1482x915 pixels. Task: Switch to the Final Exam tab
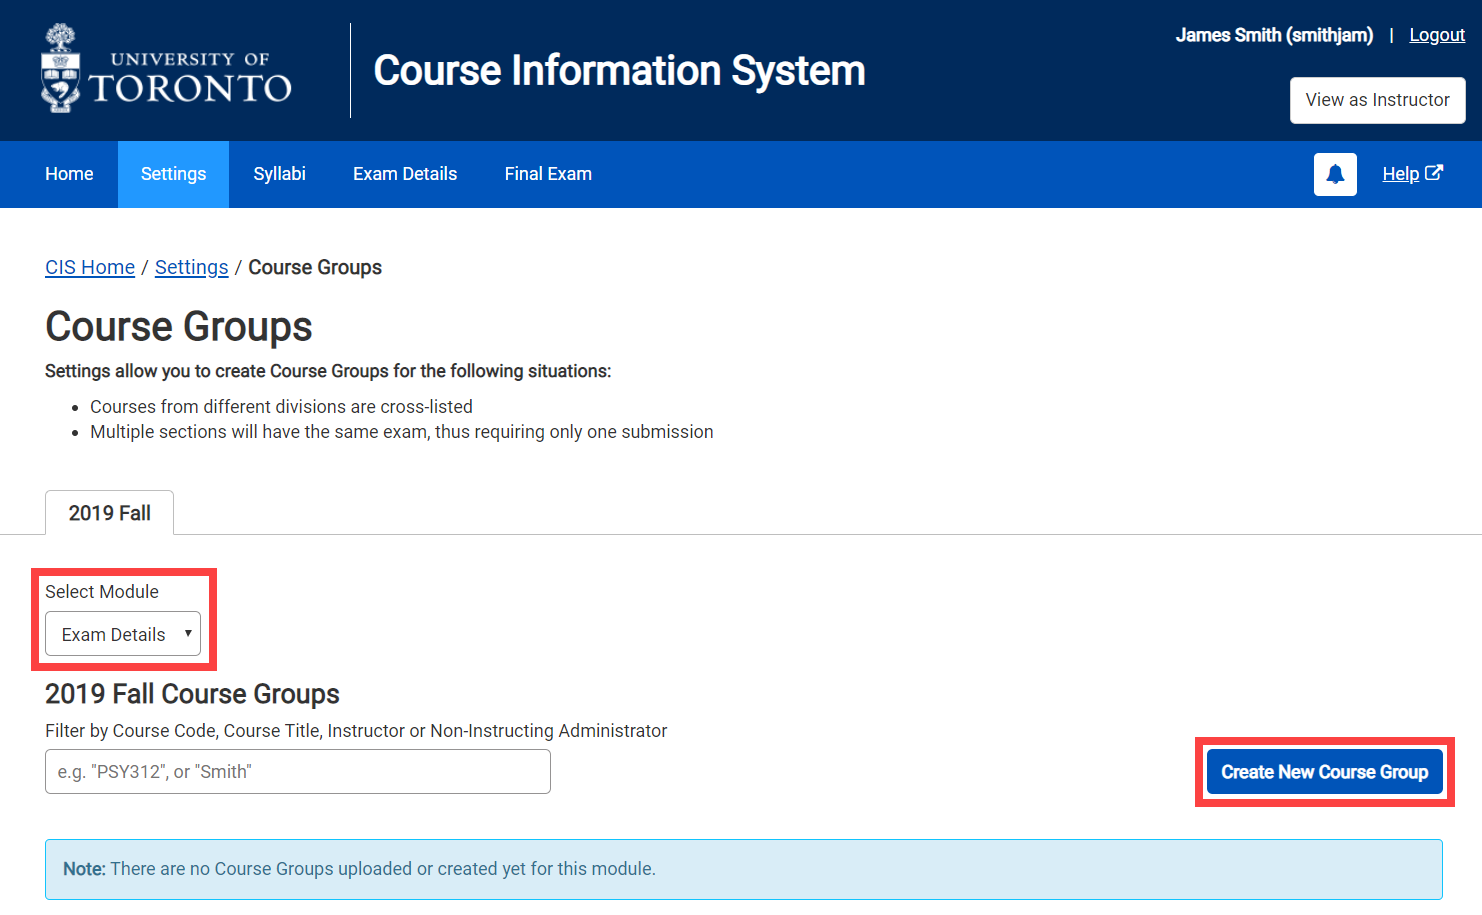tap(548, 174)
